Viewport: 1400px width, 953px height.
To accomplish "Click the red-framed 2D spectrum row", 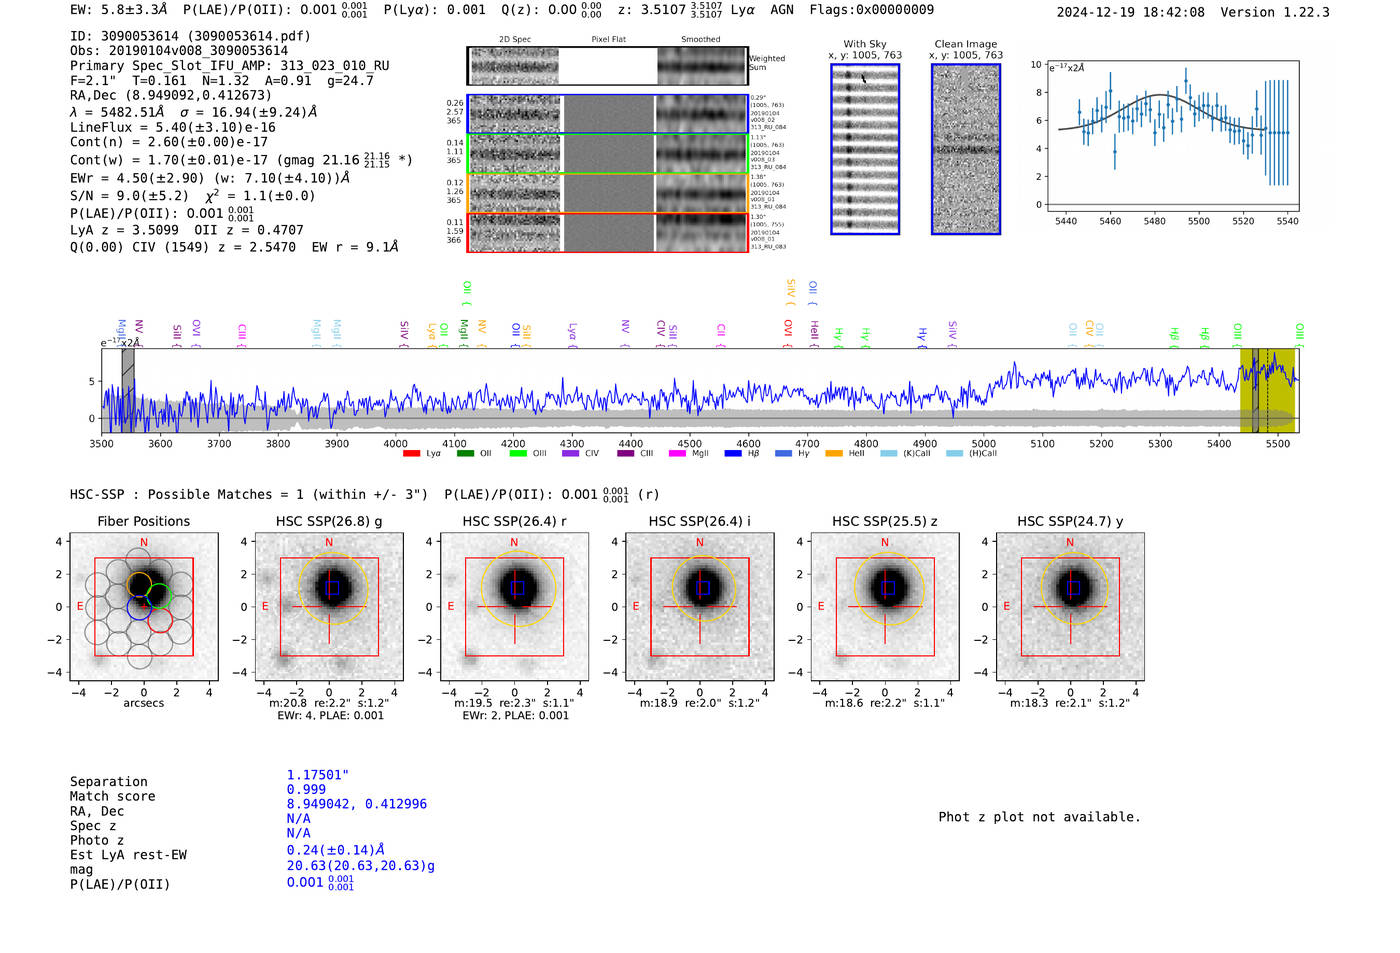I will [x=607, y=232].
